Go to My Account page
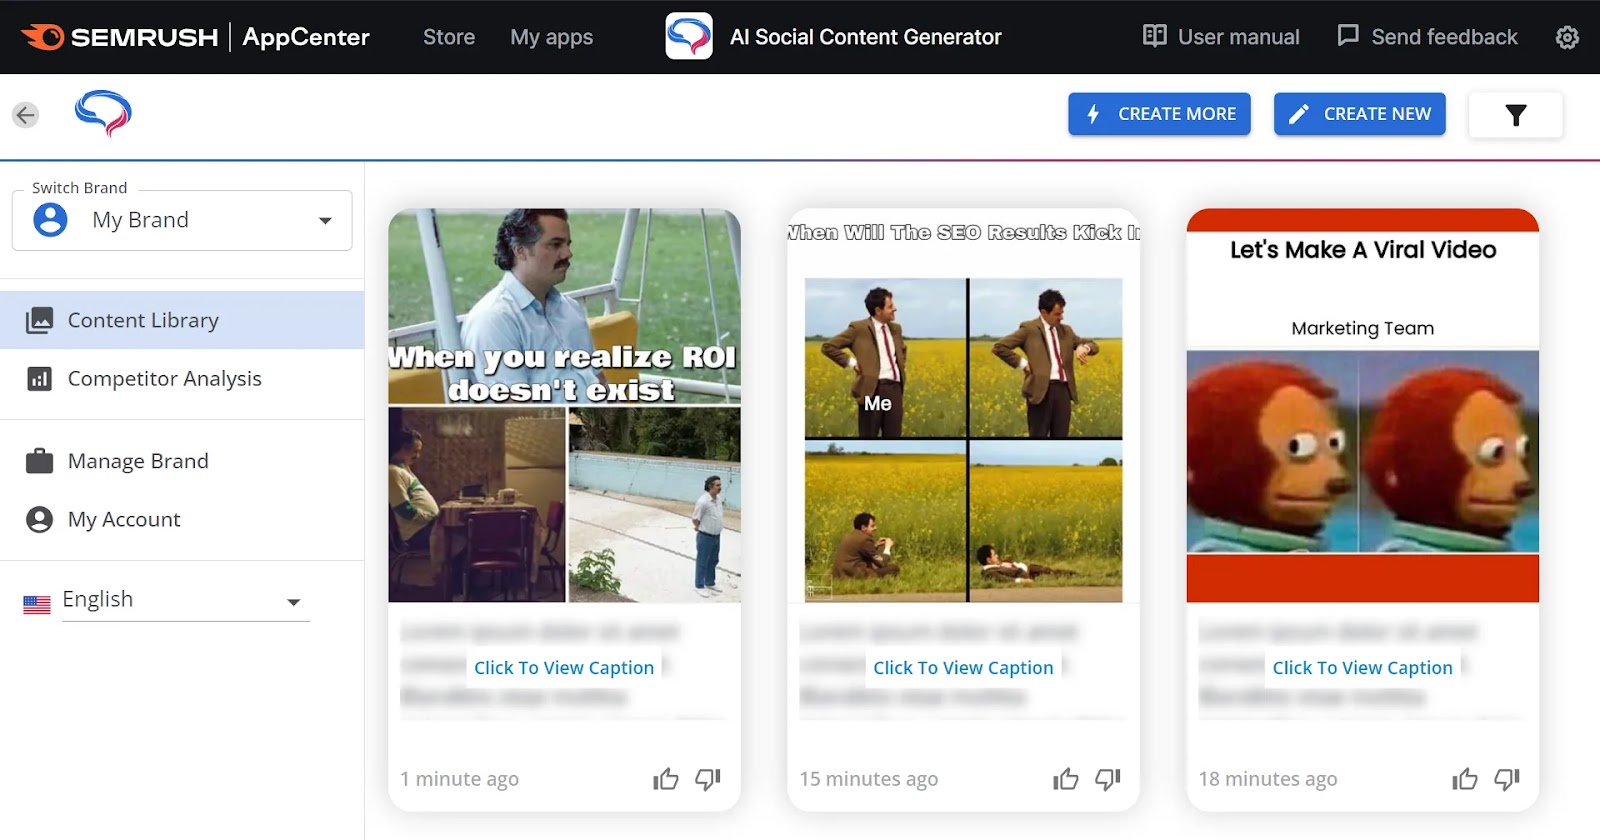 [124, 520]
